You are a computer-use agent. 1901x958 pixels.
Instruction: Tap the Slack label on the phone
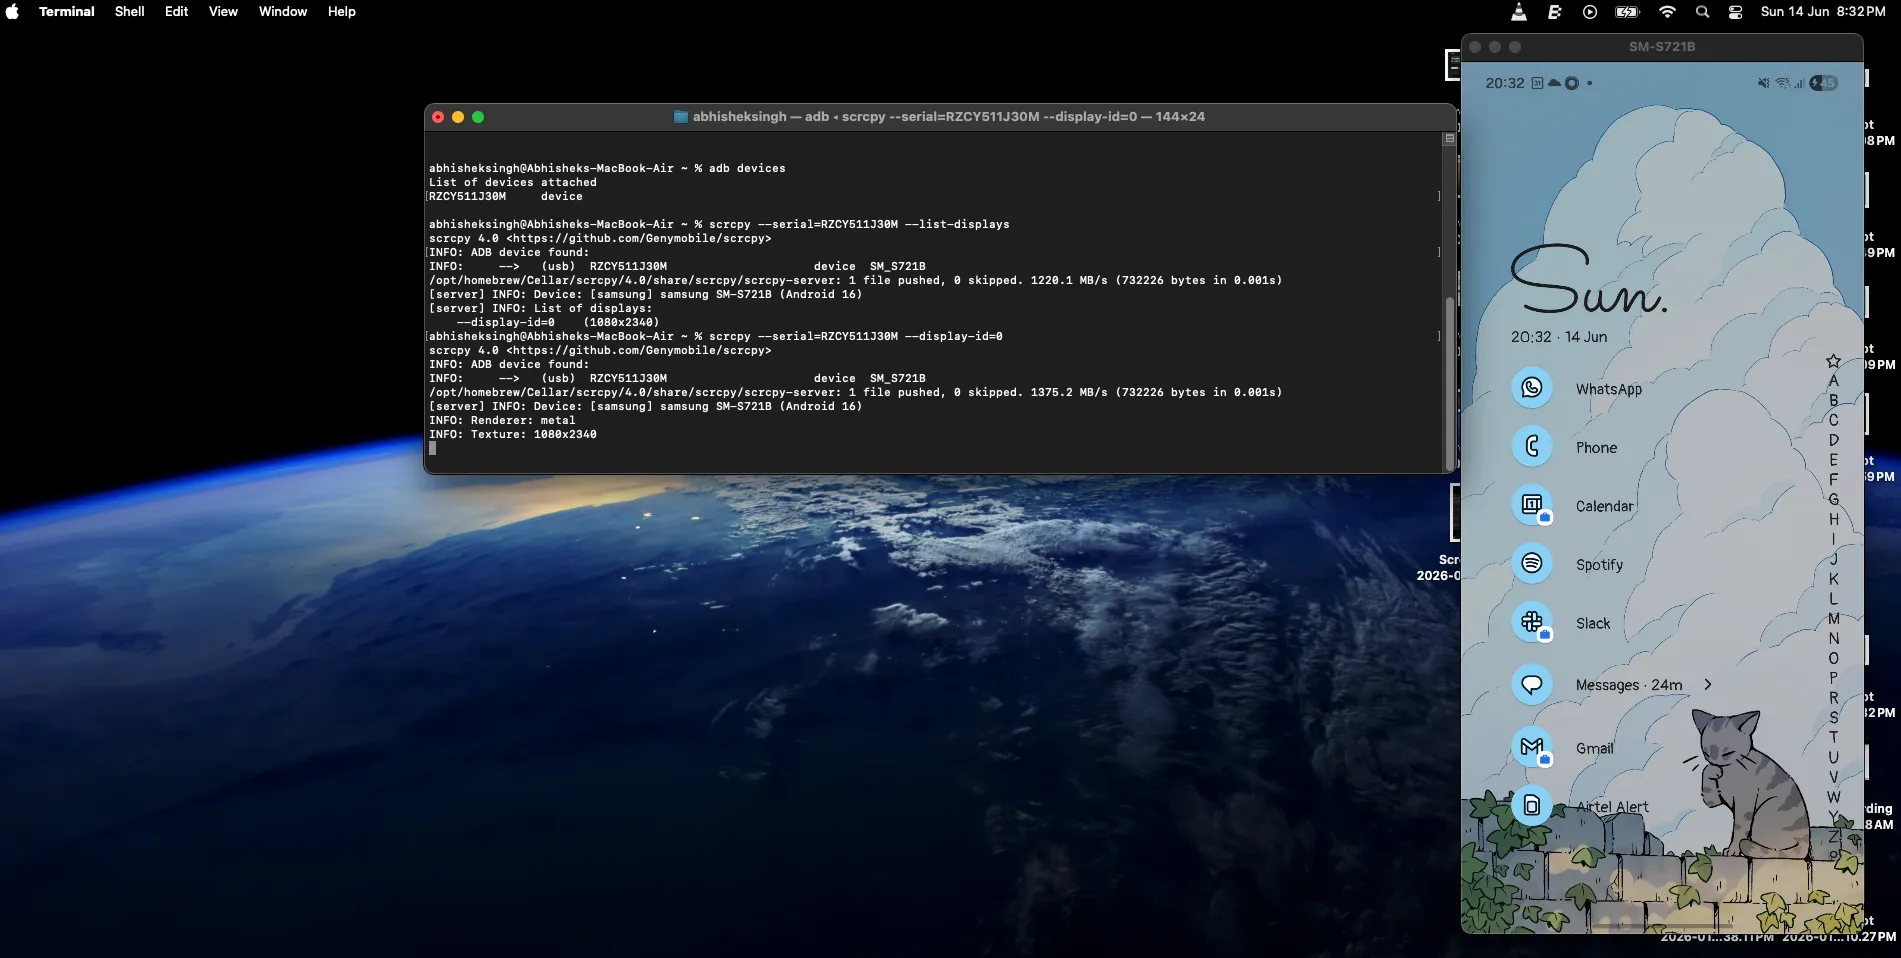tap(1593, 623)
